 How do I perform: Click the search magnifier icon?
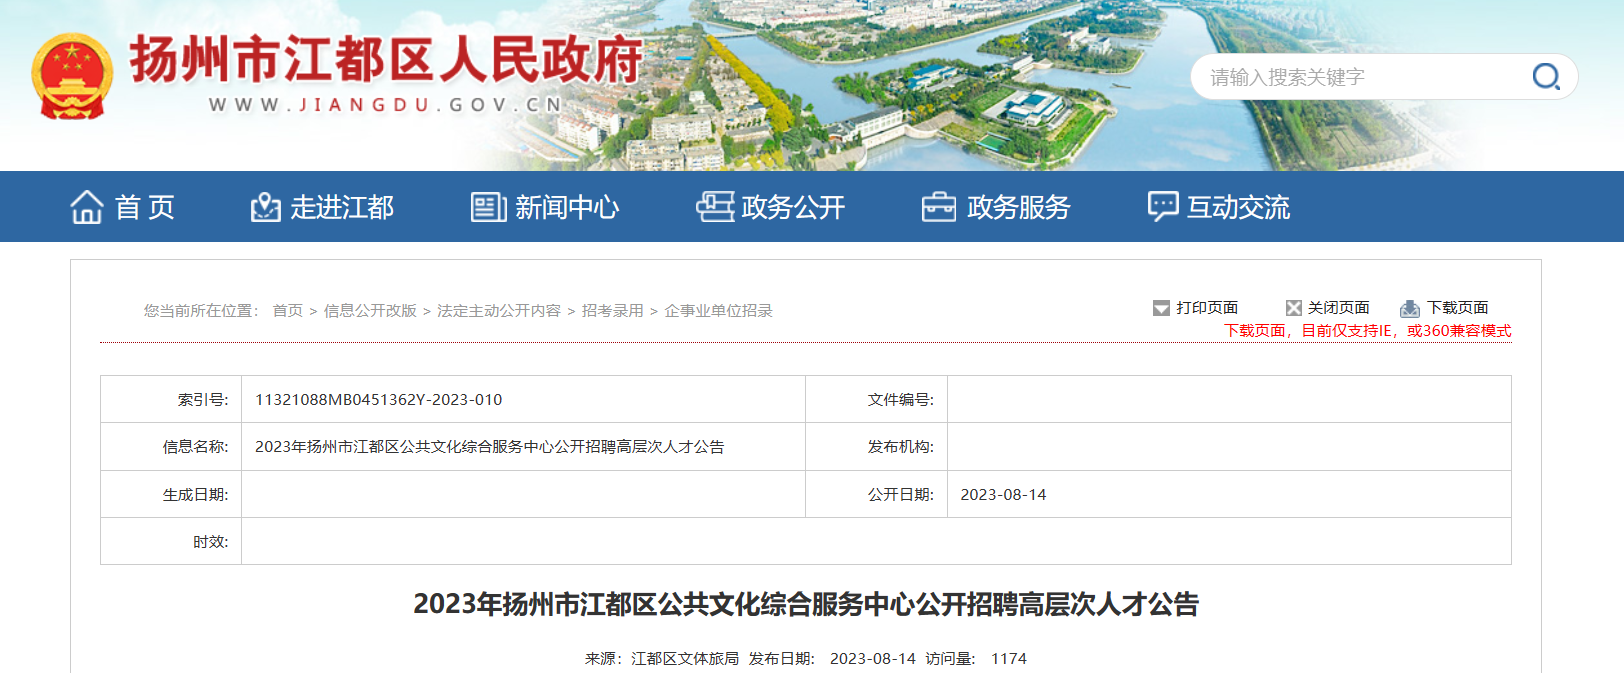pos(1545,77)
